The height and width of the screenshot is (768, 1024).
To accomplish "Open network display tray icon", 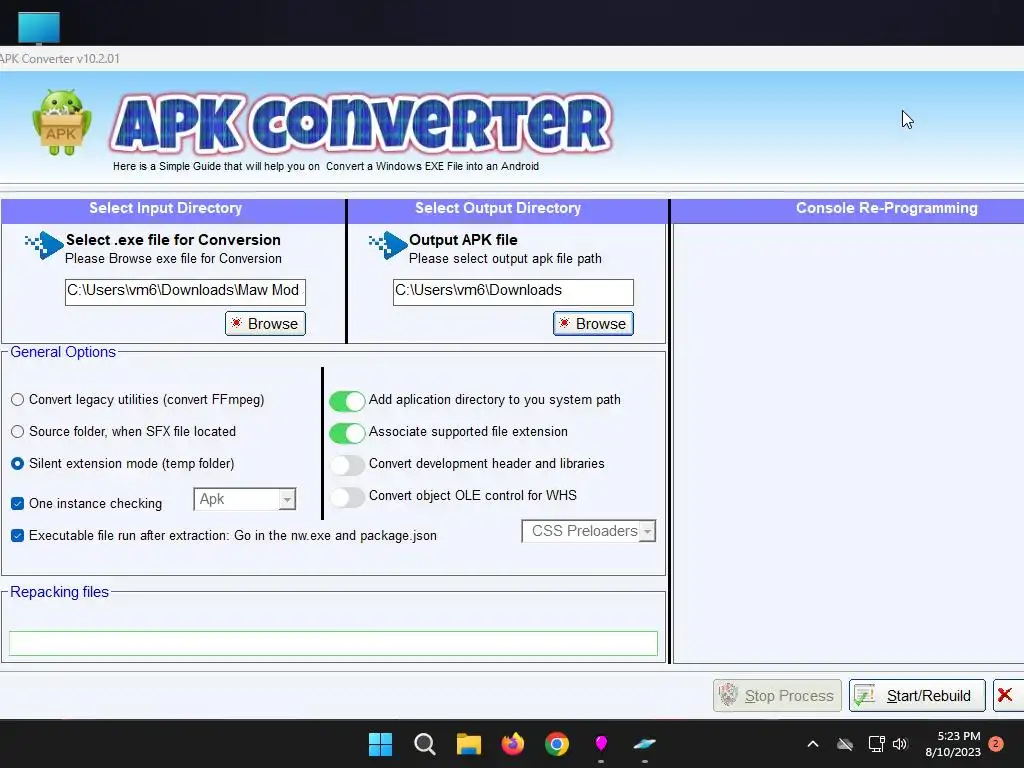I will 876,744.
